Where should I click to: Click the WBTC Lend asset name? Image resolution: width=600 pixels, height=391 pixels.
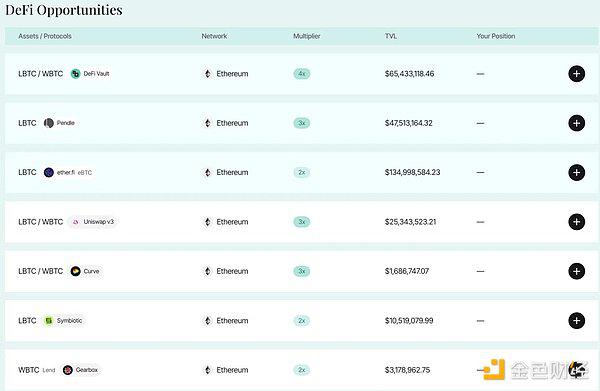[37, 370]
